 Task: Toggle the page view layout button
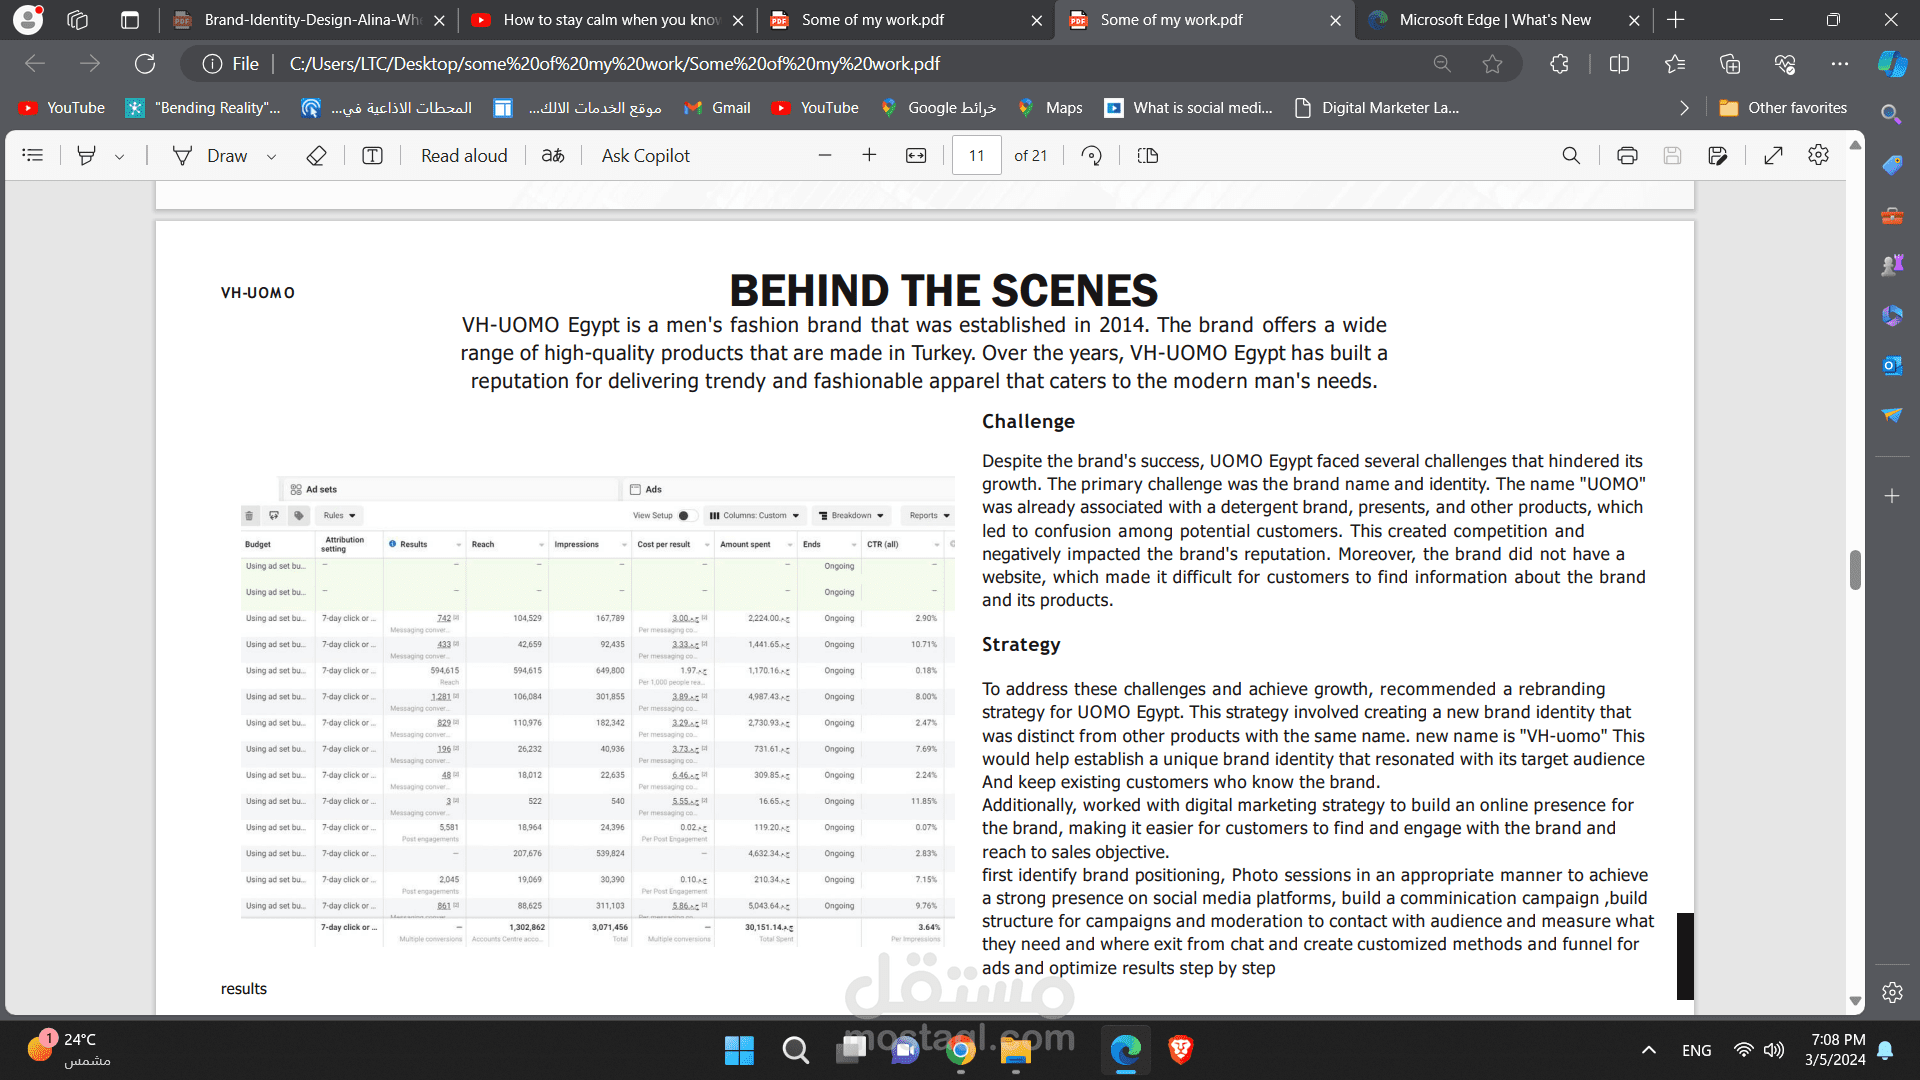[x=1148, y=155]
